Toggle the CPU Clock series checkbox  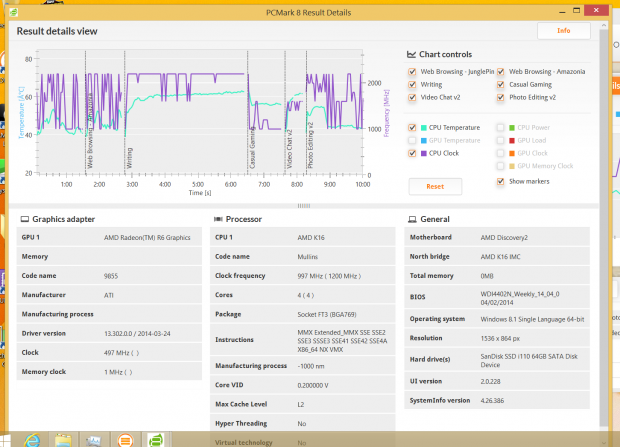(412, 154)
